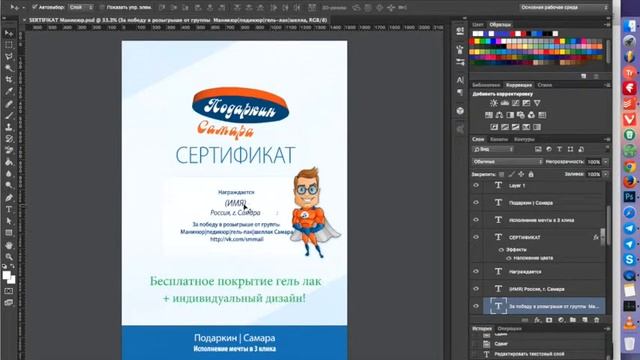640x360 pixels.
Task: Lock all for the selected layer
Action: (531, 174)
